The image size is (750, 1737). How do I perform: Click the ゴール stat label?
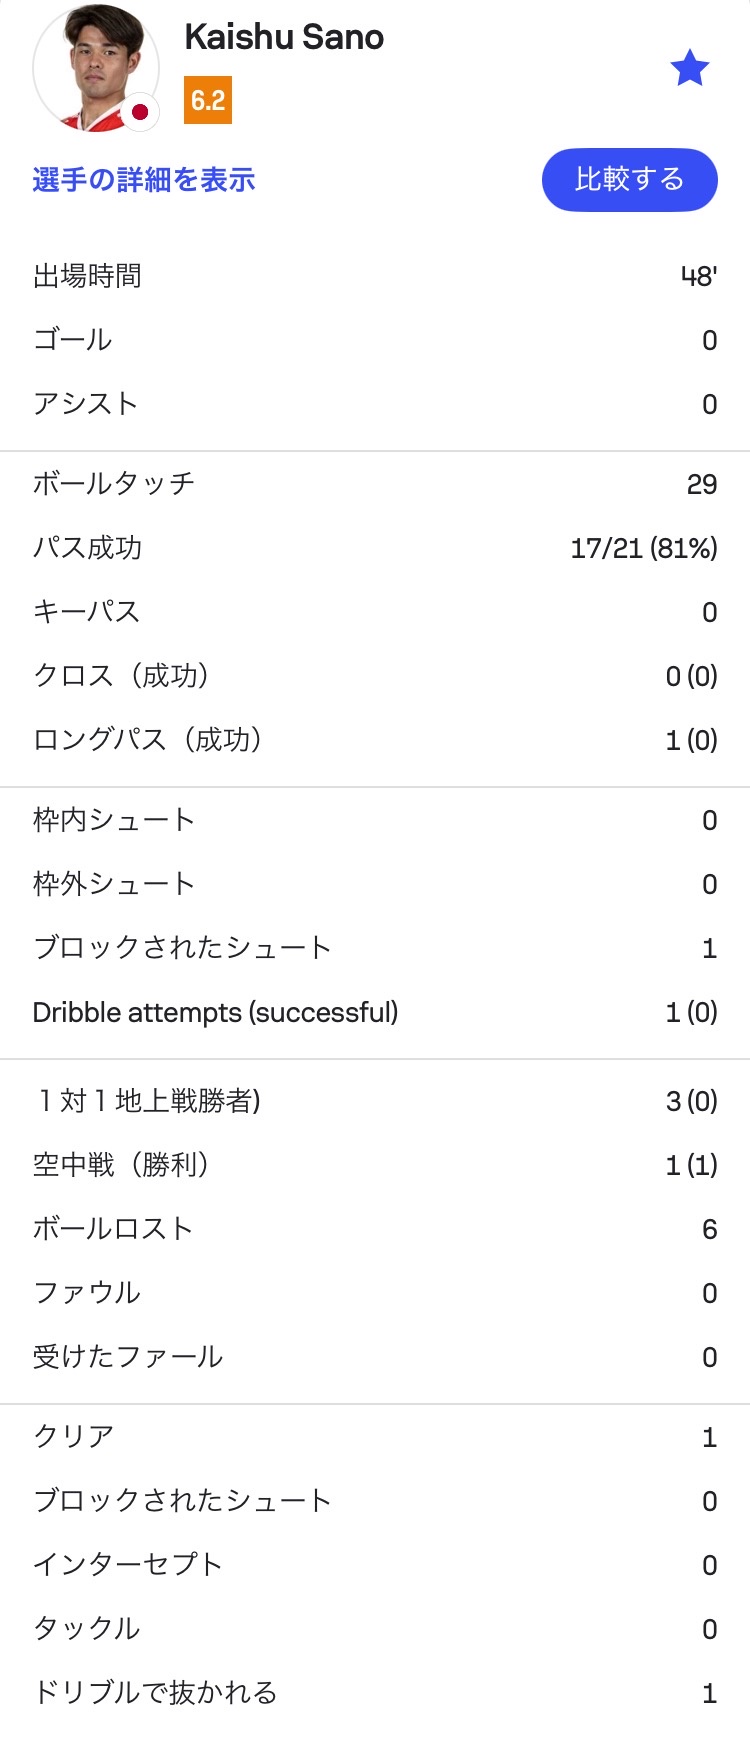pyautogui.click(x=72, y=340)
